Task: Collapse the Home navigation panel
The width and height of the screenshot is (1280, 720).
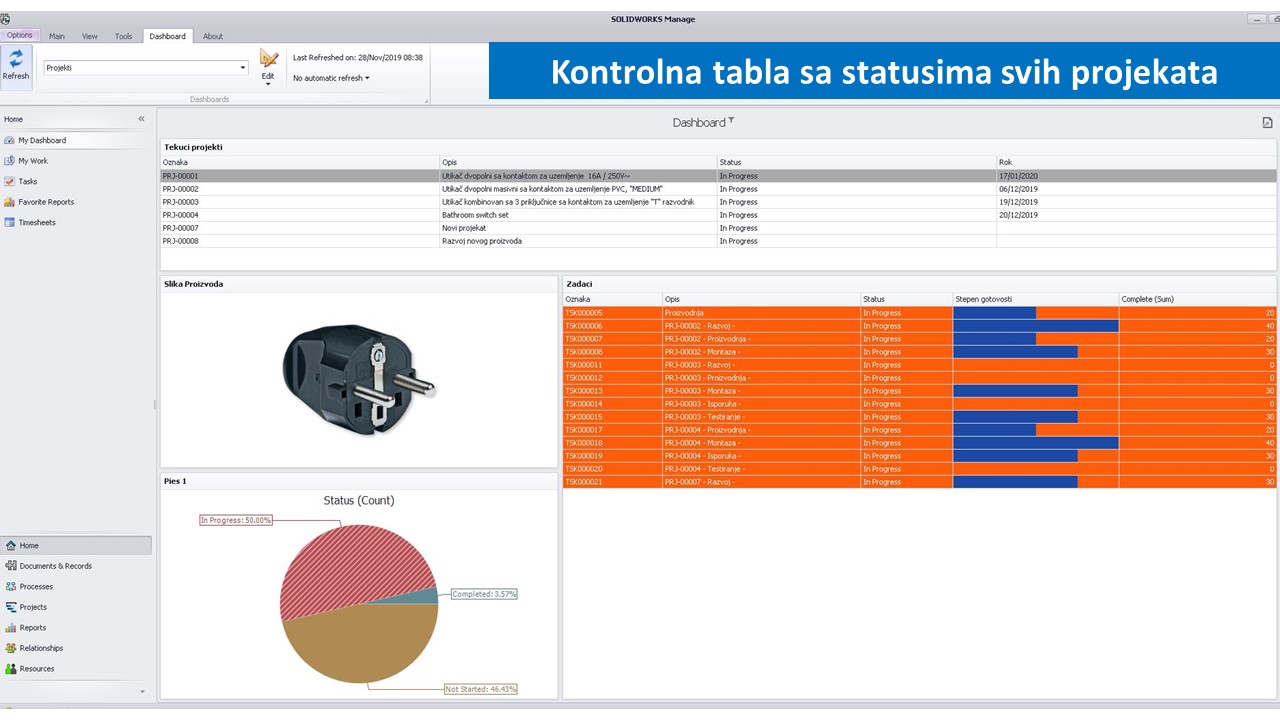Action: (x=141, y=119)
